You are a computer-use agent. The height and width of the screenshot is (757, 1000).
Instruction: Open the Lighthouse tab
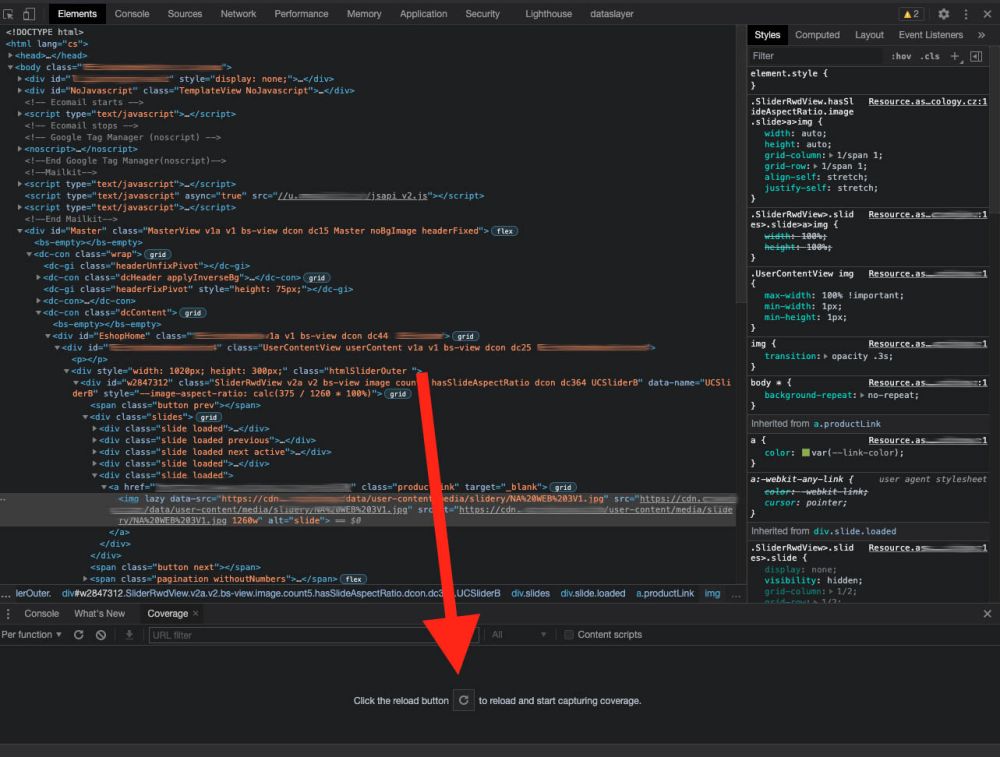(548, 14)
